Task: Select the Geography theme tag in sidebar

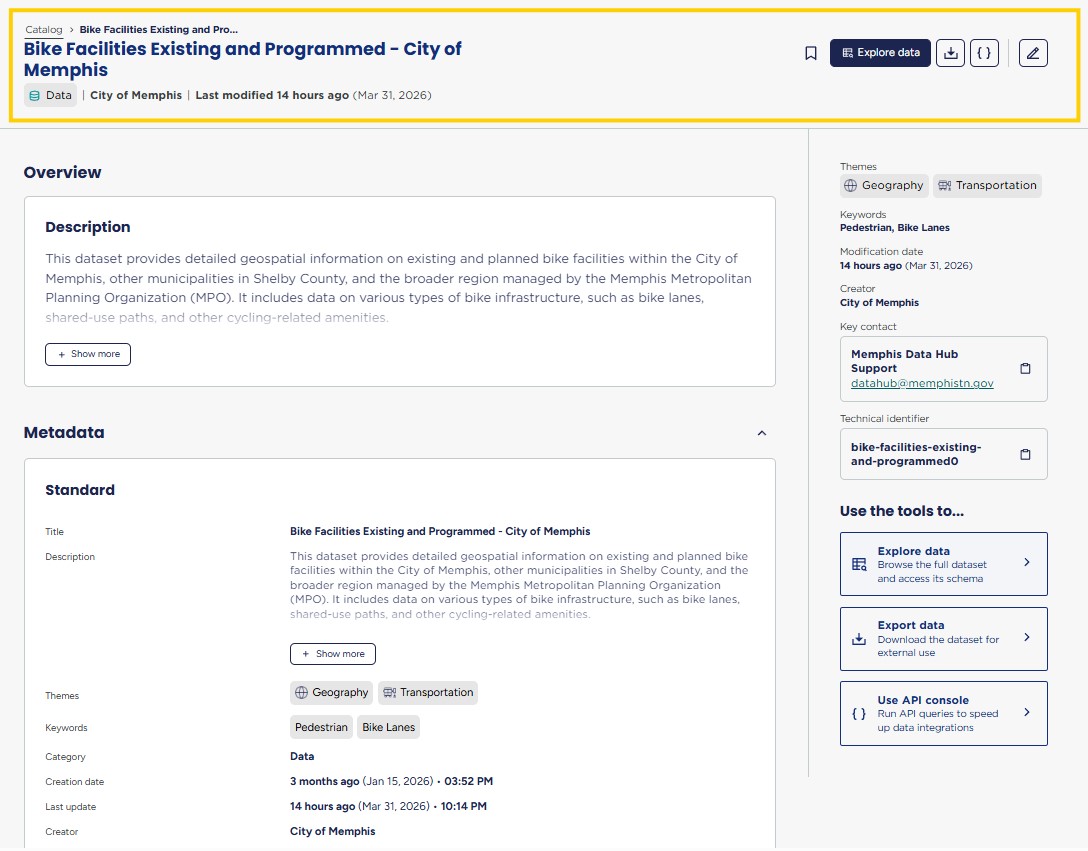Action: point(884,186)
